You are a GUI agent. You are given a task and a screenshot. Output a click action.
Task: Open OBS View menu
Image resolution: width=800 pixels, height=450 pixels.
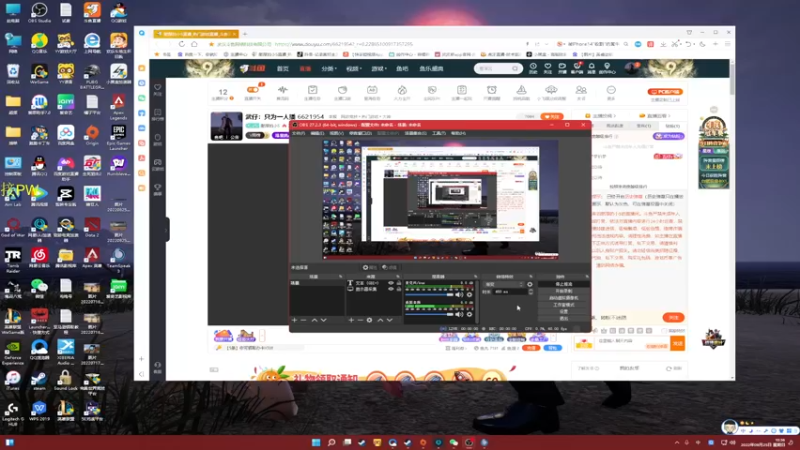click(337, 134)
